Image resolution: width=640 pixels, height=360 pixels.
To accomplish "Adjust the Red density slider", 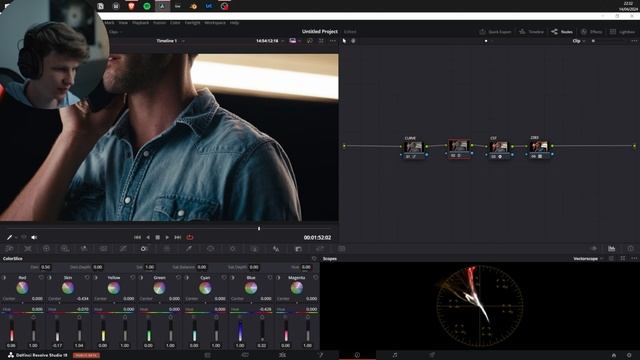I will click(x=11, y=330).
